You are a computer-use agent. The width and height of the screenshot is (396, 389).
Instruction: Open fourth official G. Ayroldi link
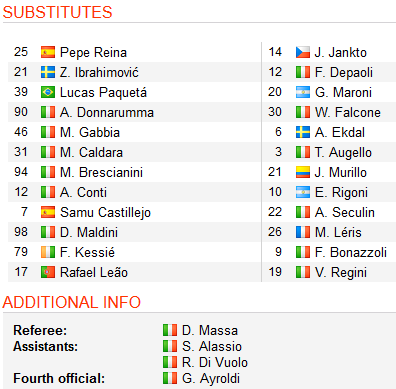click(x=211, y=378)
